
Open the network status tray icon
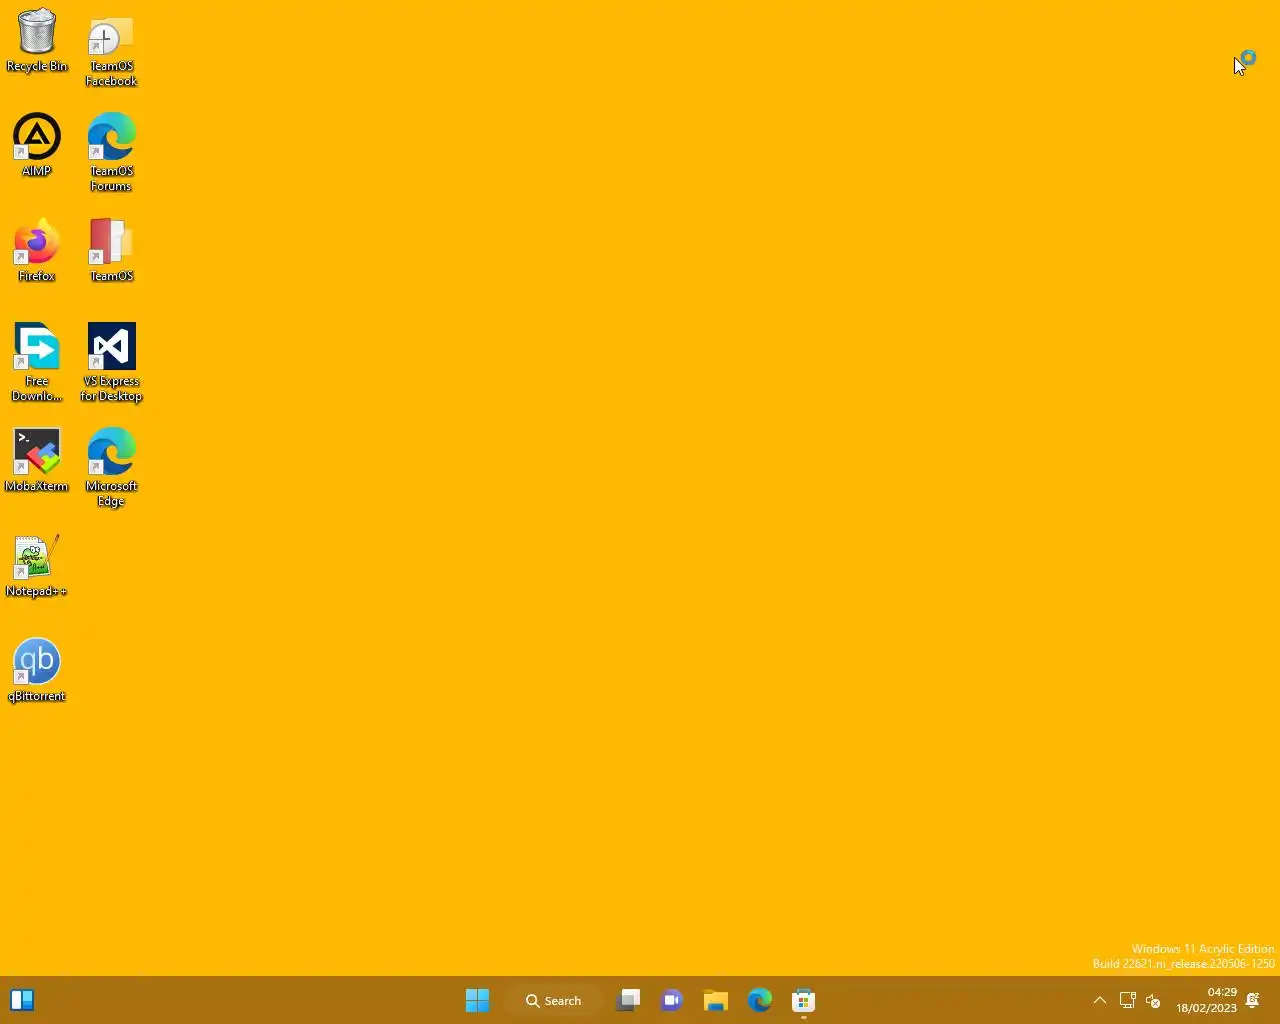click(x=1127, y=1000)
